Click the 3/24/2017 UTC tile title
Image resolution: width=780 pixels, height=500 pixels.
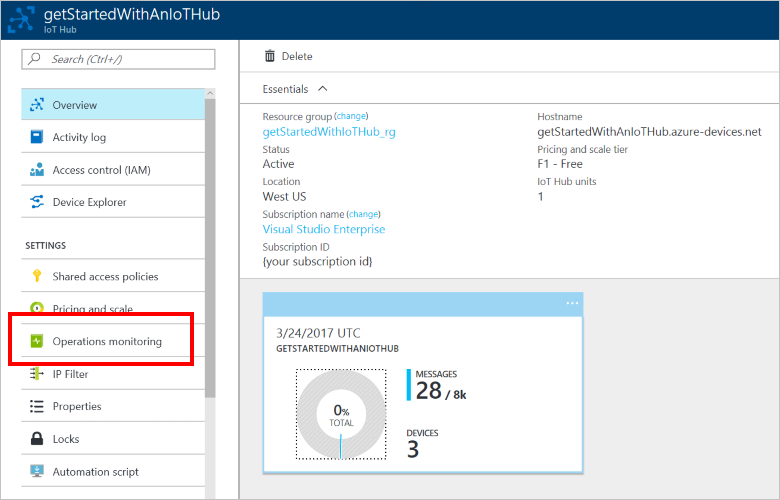(x=318, y=333)
